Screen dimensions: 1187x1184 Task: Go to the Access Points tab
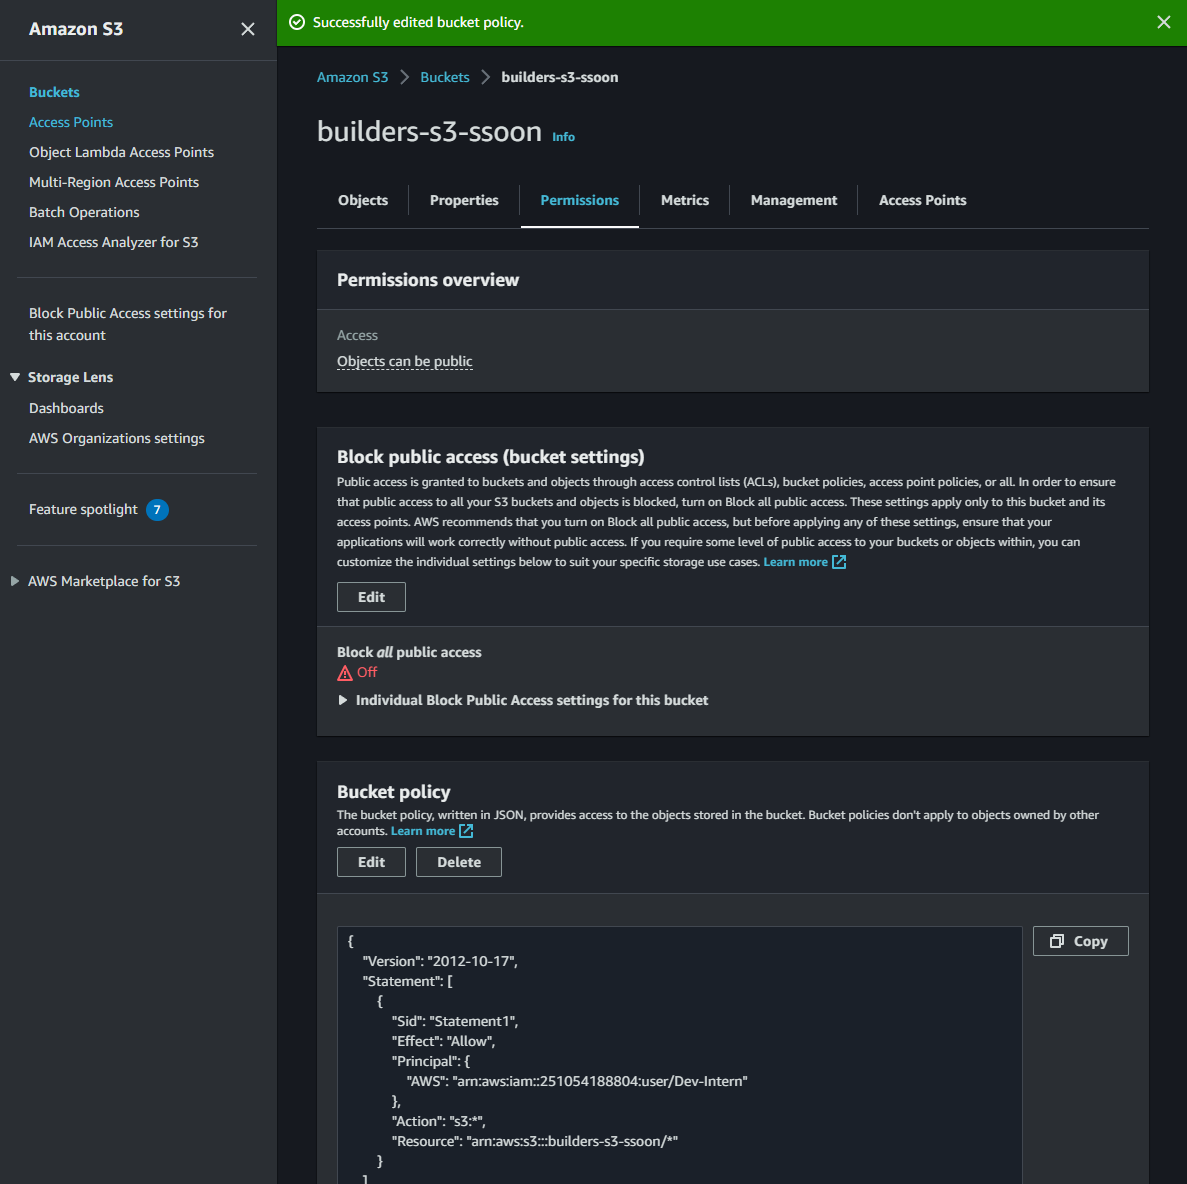[922, 200]
